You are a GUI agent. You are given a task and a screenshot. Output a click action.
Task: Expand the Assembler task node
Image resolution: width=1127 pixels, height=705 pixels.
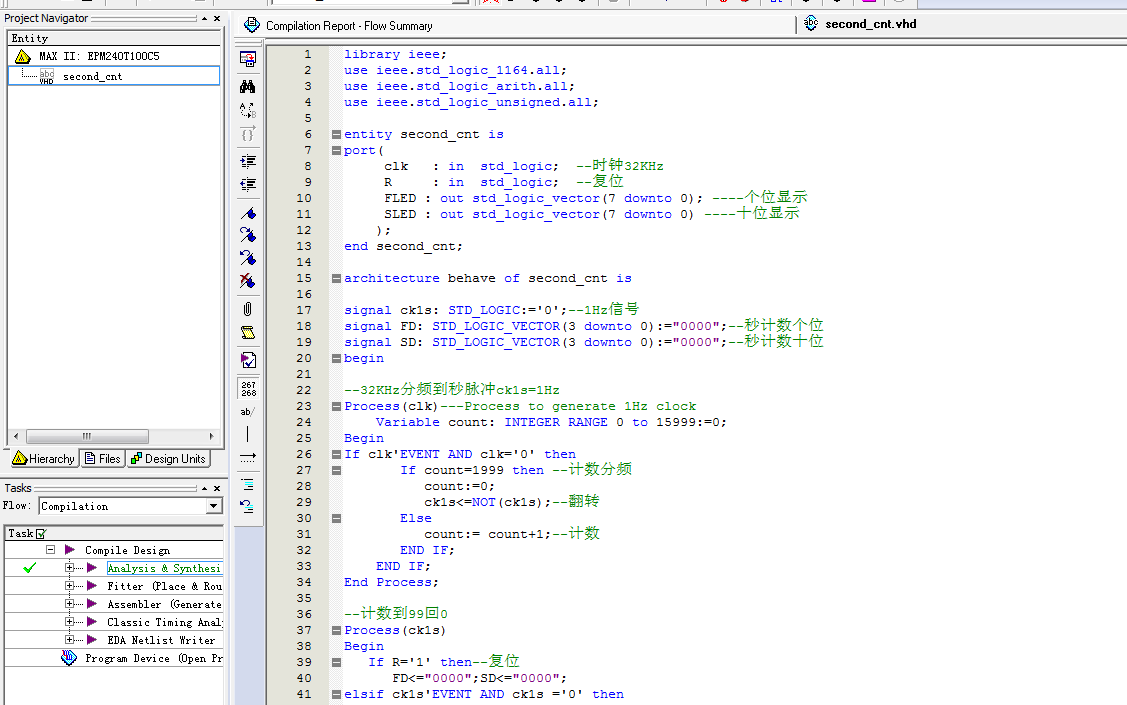[x=70, y=604]
